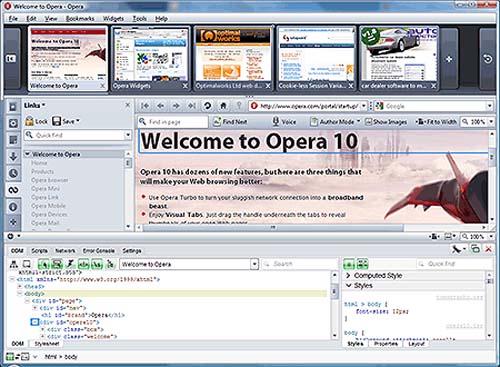Screen dimensions: 500x367
Task: Click the Fast Forward navigation button
Action: pos(192,106)
